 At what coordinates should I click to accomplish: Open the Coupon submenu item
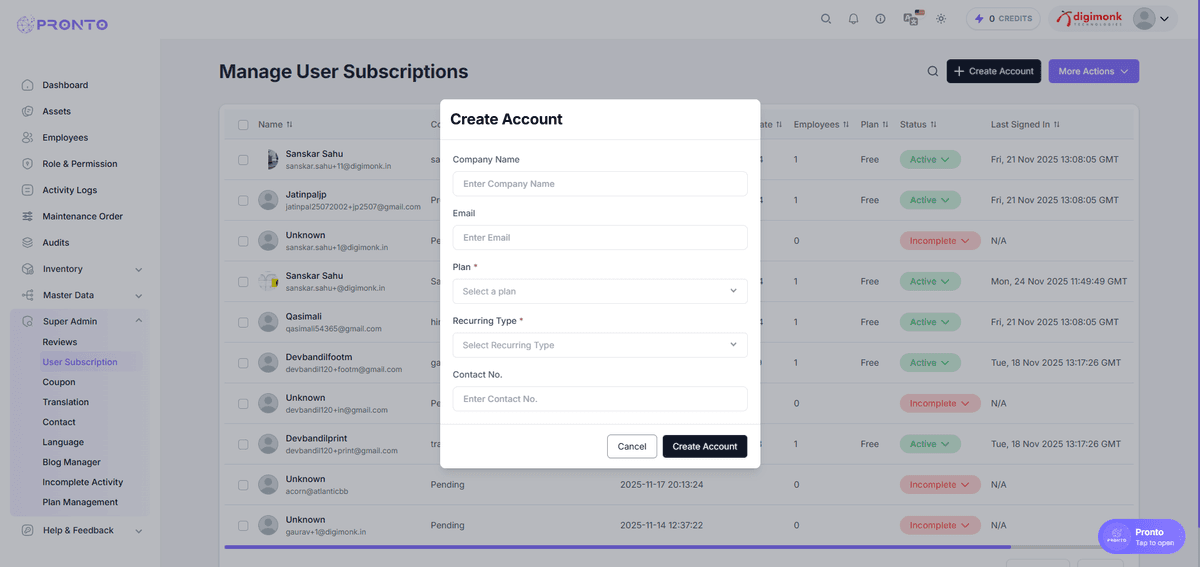coord(59,382)
